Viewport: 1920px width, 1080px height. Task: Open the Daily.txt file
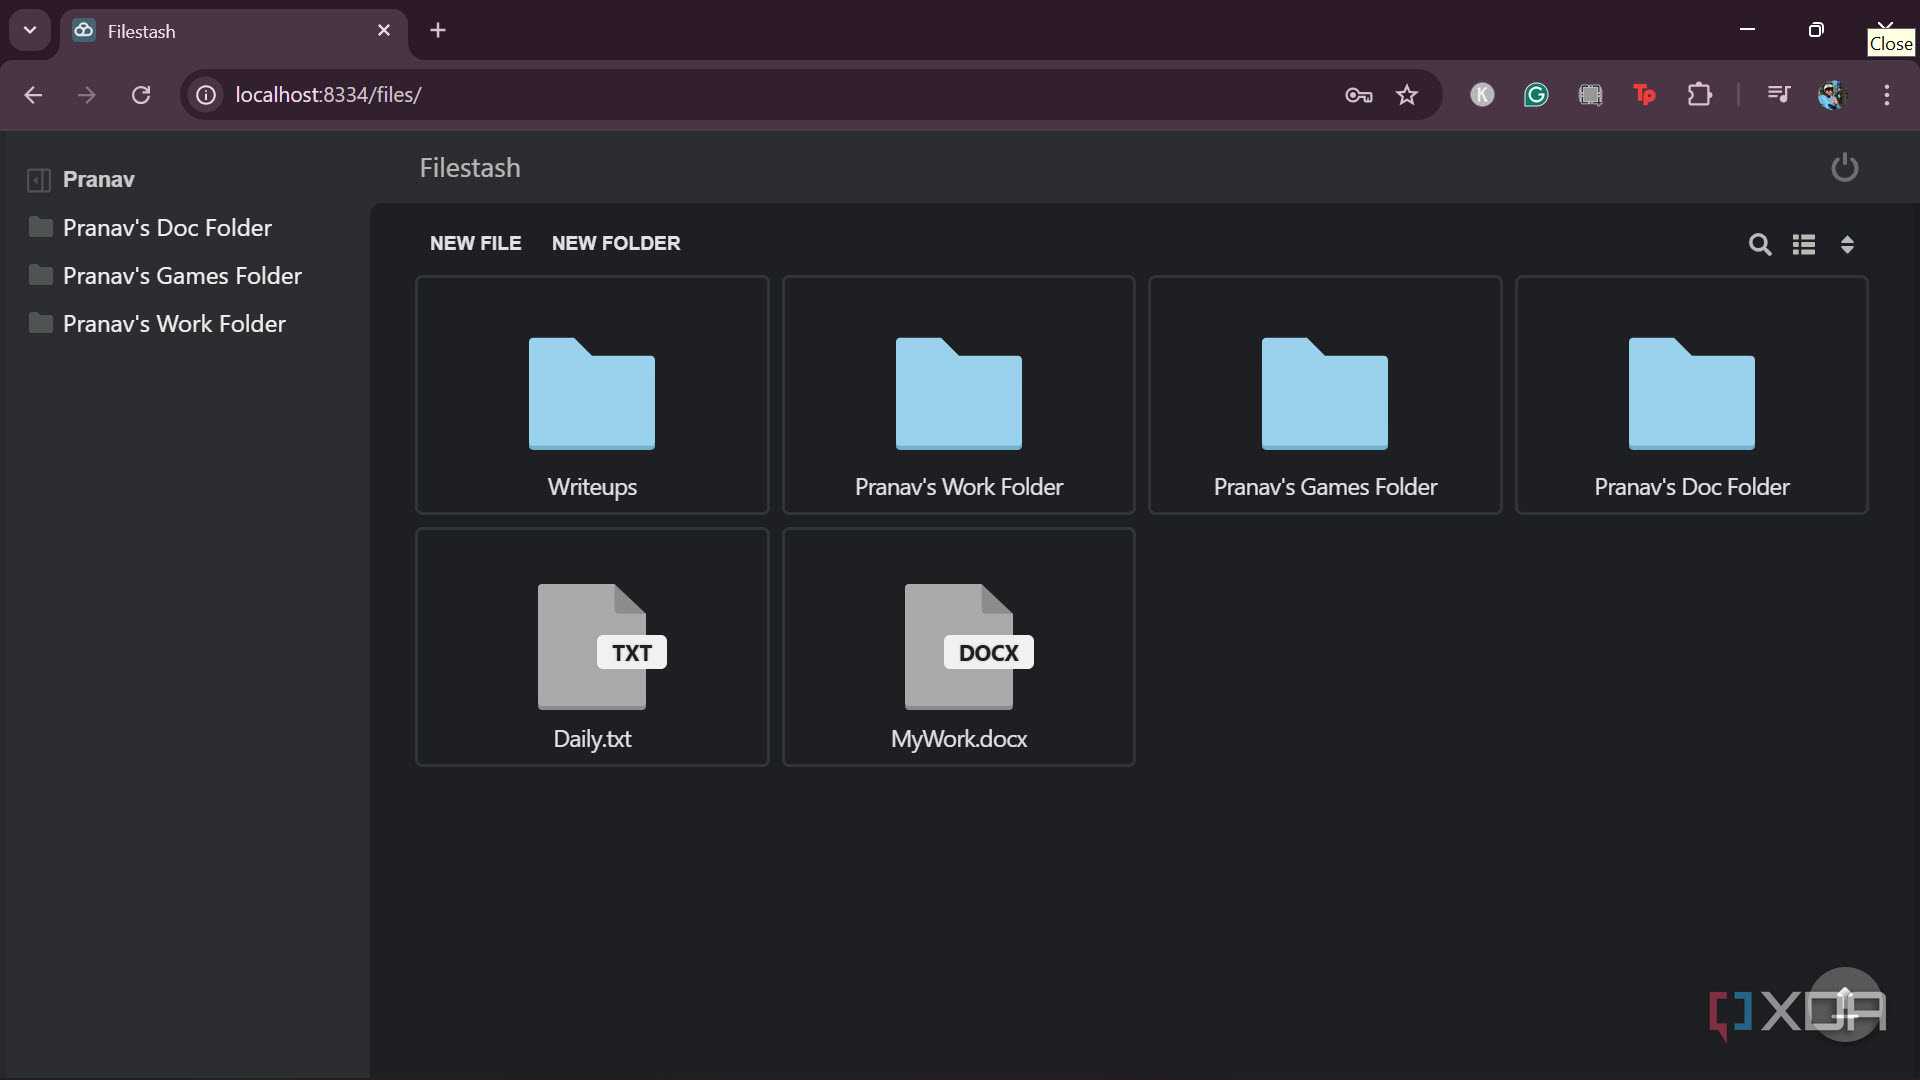tap(592, 647)
